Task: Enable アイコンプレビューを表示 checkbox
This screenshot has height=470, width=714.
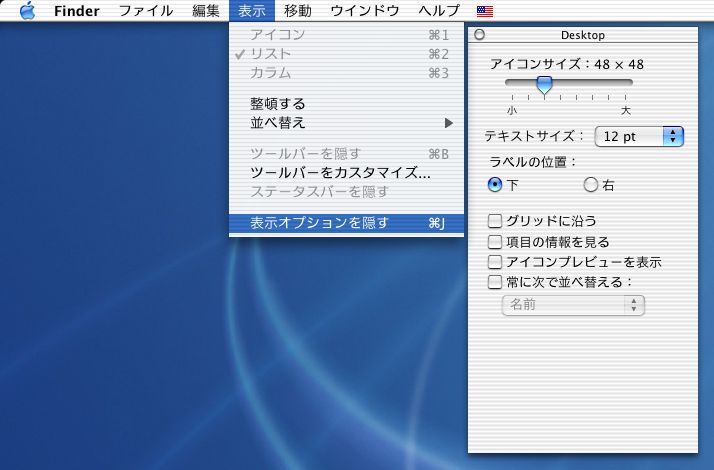Action: click(x=495, y=262)
